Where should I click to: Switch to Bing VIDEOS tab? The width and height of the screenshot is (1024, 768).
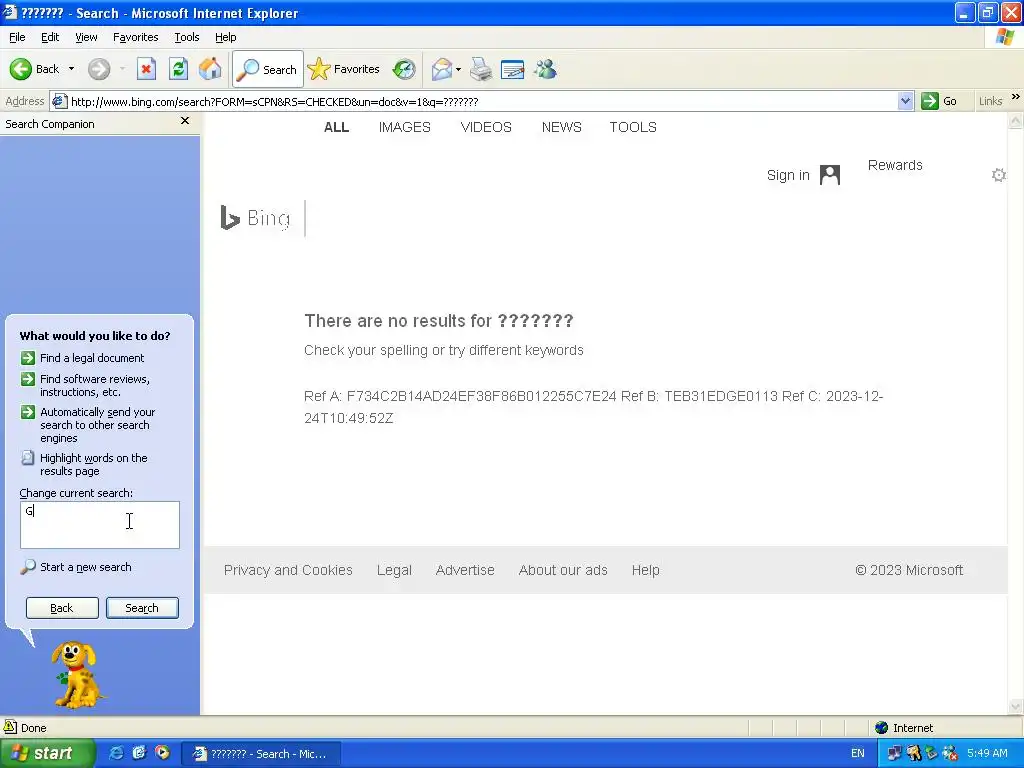[486, 127]
